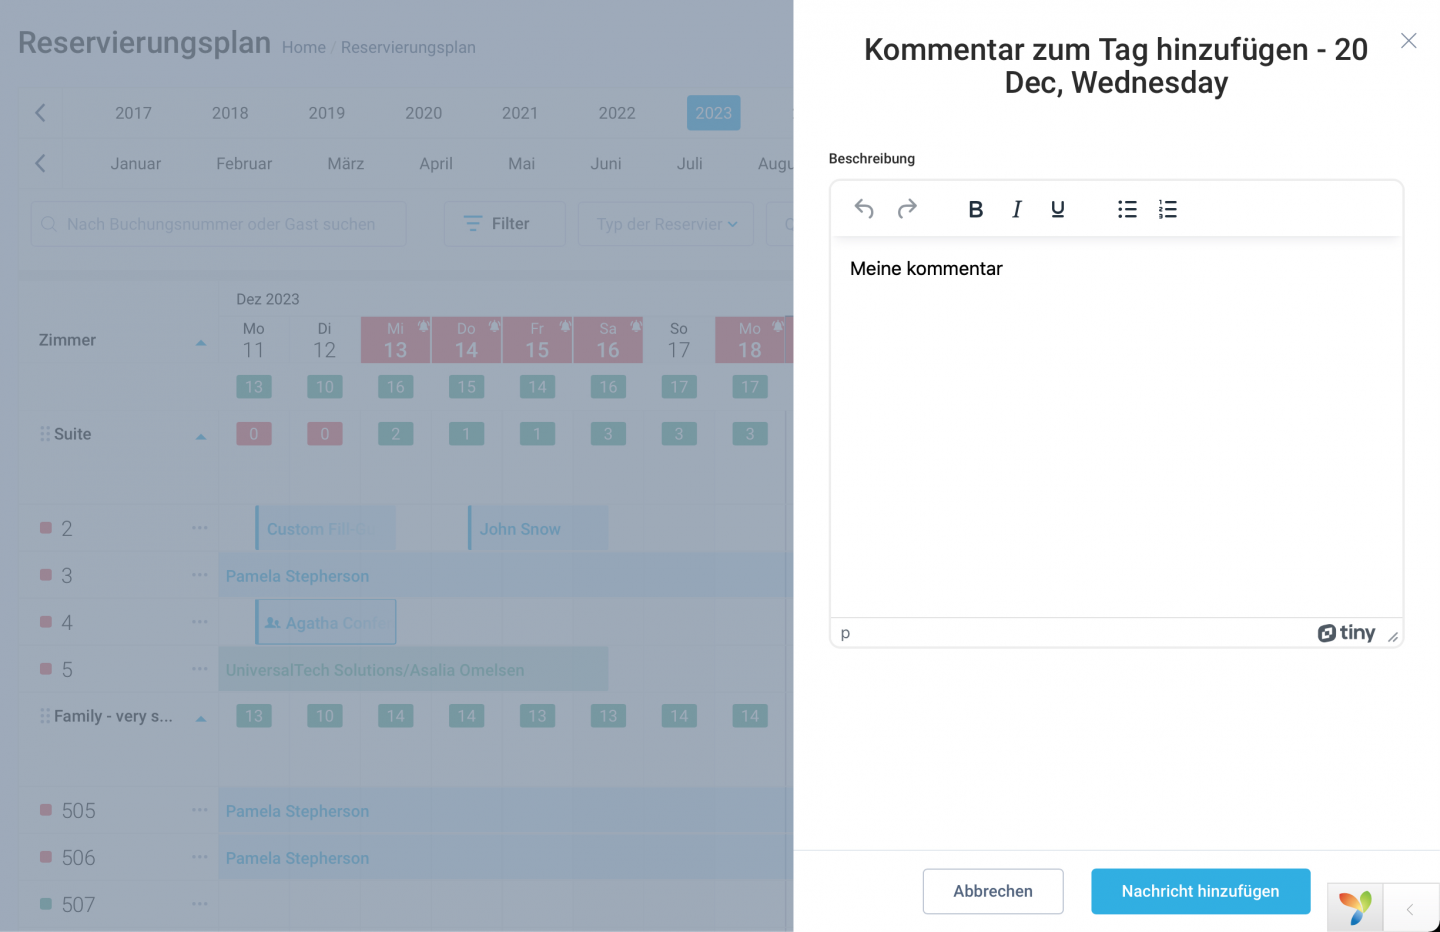Collapse the Suite room group
Viewport: 1440px width, 932px height.
[201, 436]
